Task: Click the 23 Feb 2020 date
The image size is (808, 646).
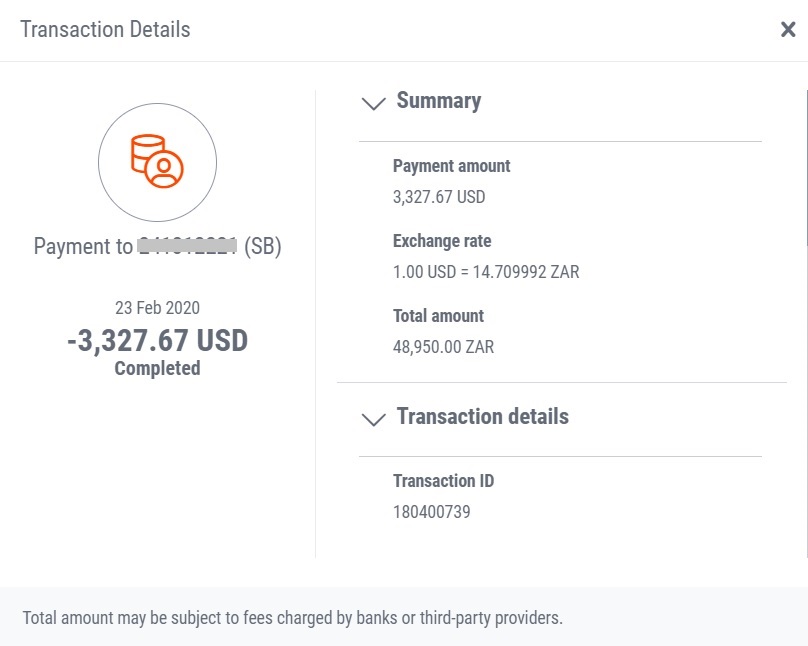Action: 157,308
